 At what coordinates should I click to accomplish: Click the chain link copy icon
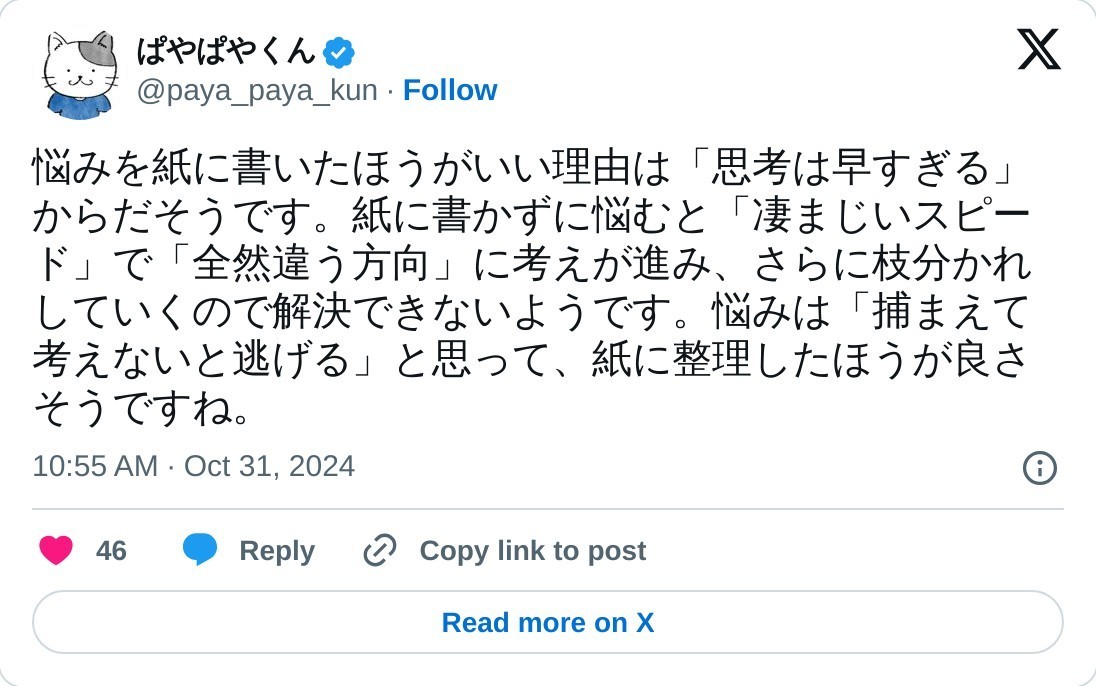coord(380,550)
